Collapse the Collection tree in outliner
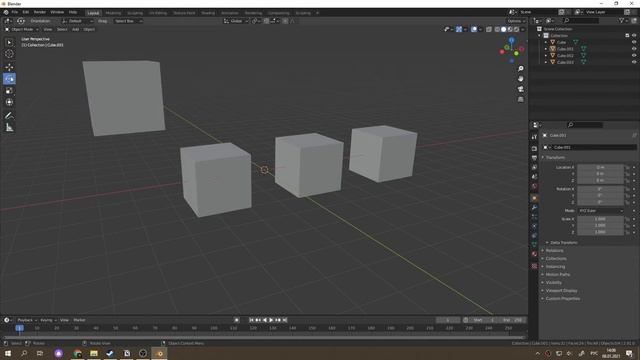The height and width of the screenshot is (360, 640). (540, 36)
